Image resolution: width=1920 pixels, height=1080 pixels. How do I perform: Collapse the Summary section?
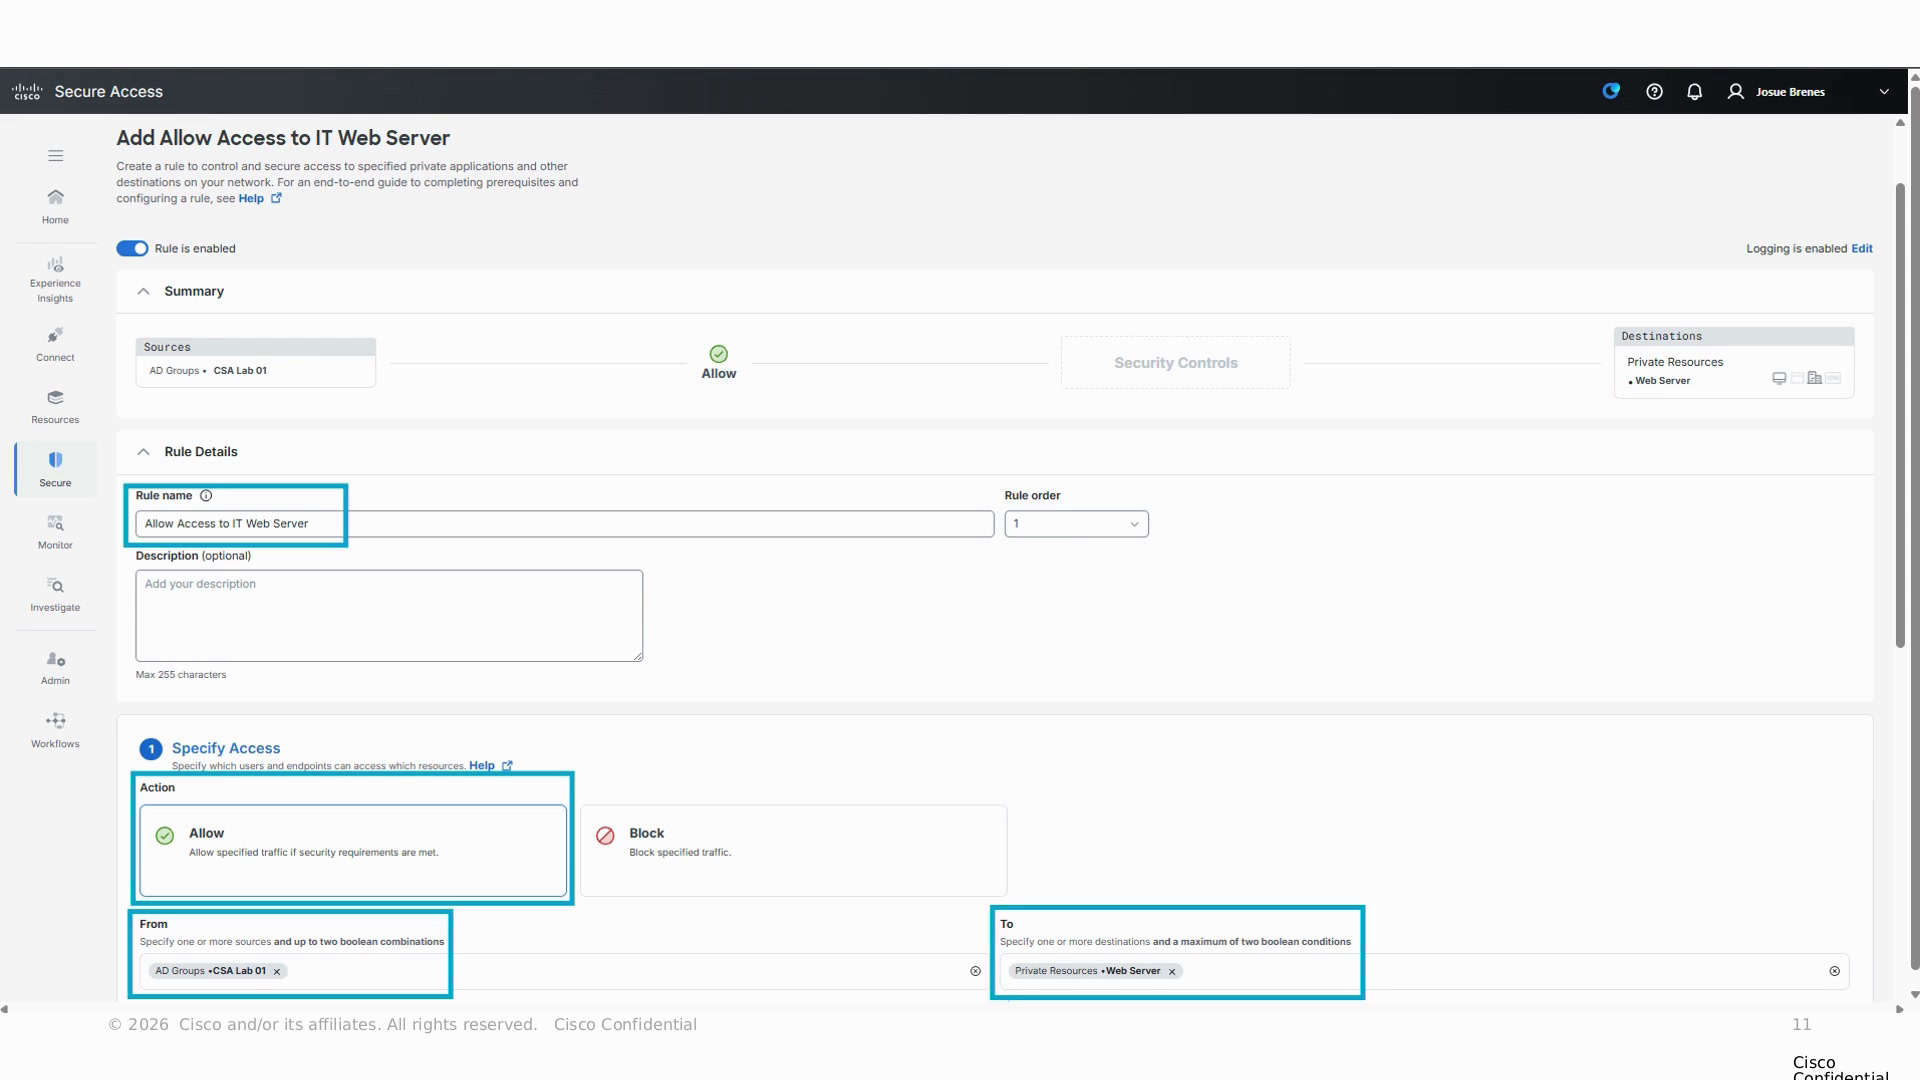coord(144,292)
